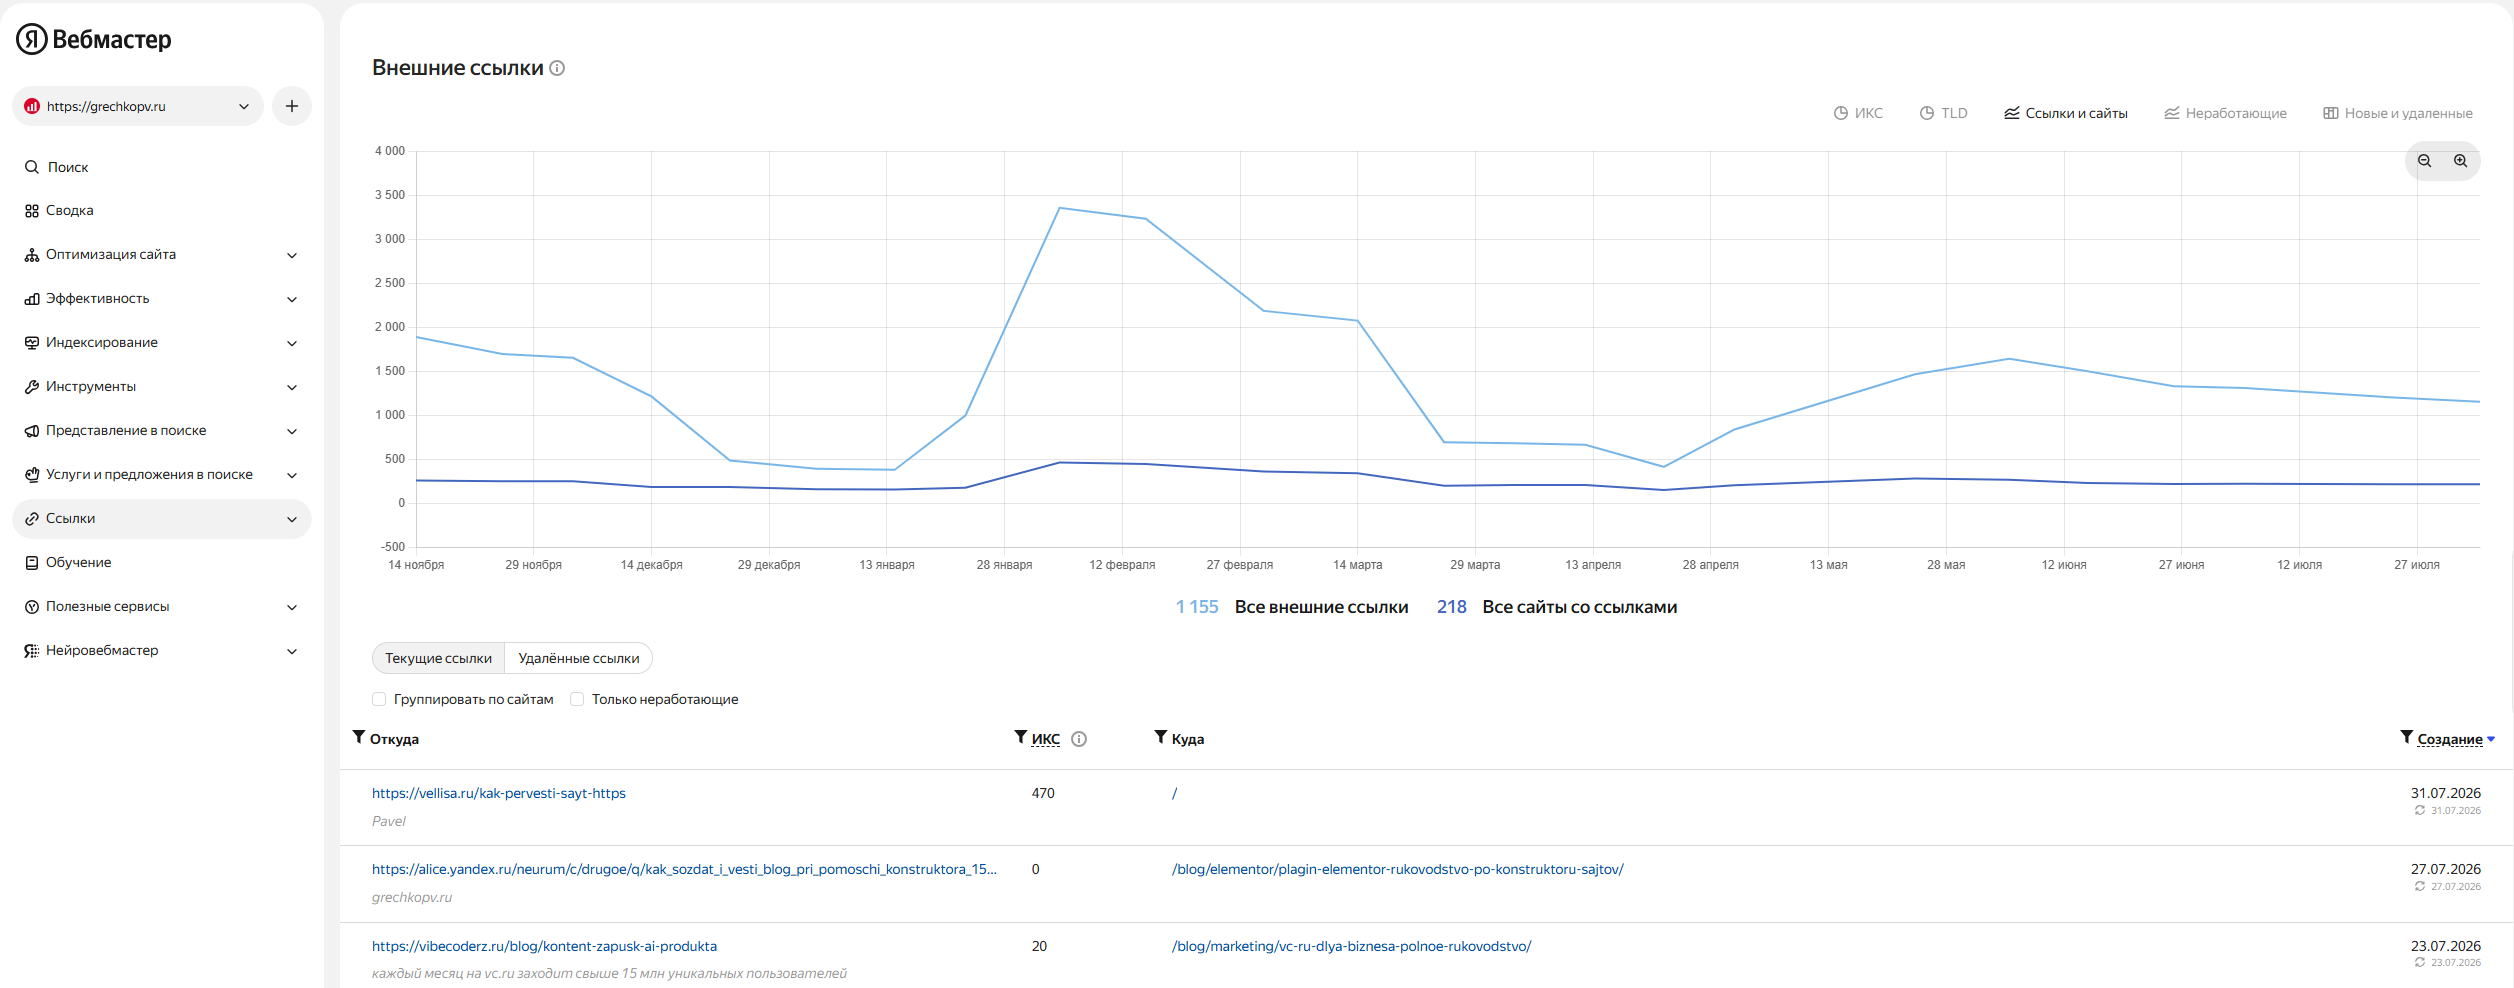Screen dimensions: 2514x988
Task: Zoom in the chart
Action: point(2460,161)
